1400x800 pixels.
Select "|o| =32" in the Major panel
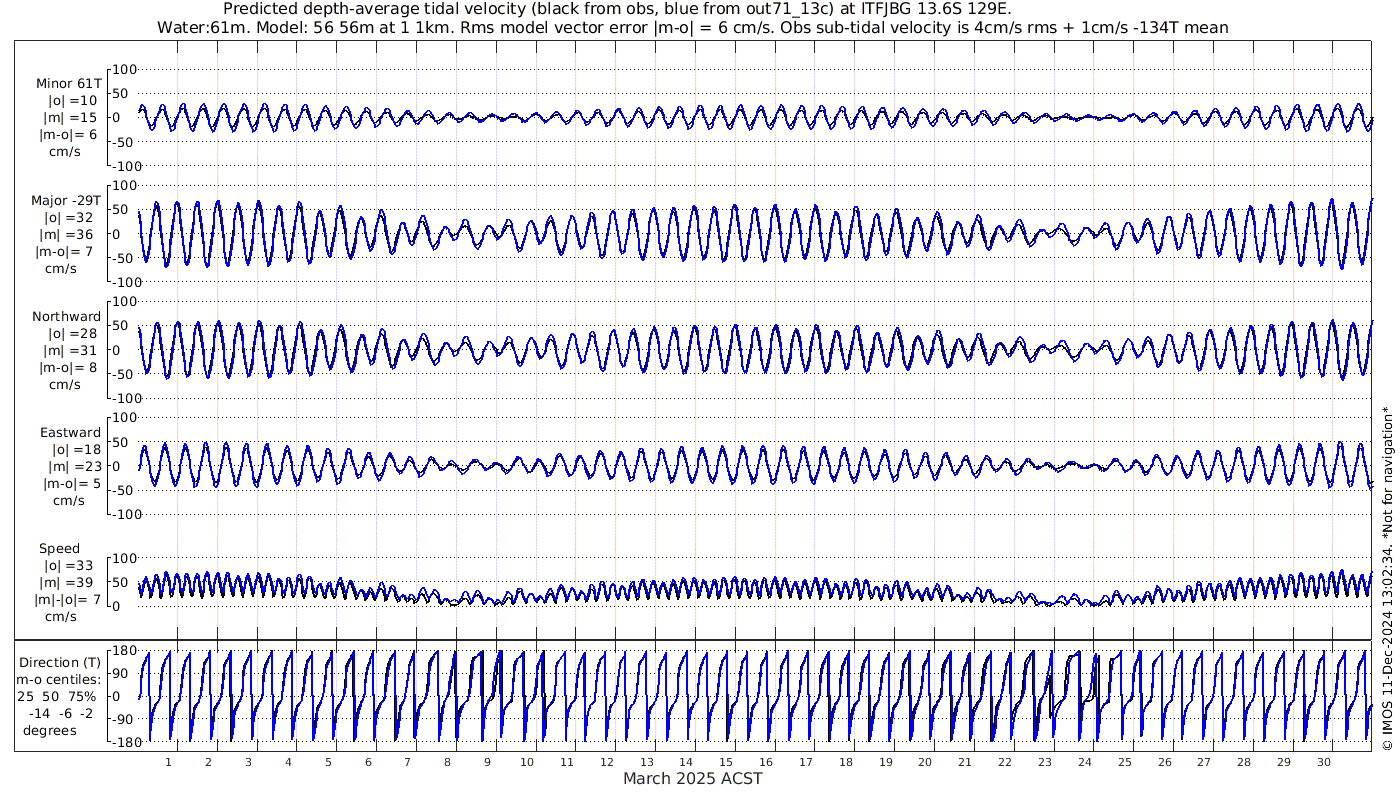pos(71,218)
